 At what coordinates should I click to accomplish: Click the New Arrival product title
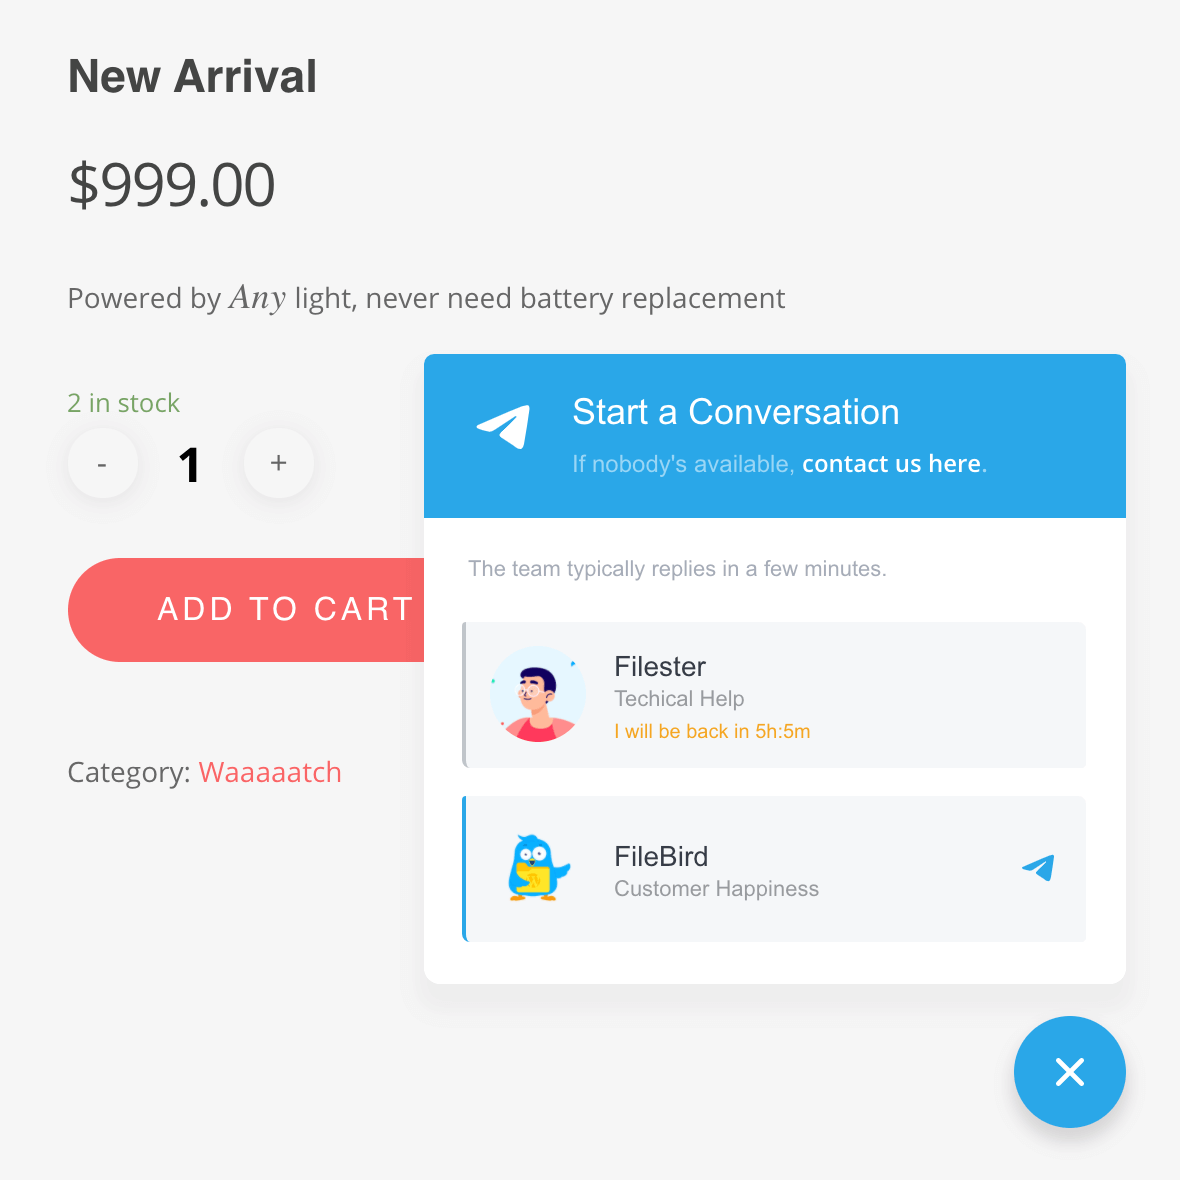pyautogui.click(x=193, y=76)
